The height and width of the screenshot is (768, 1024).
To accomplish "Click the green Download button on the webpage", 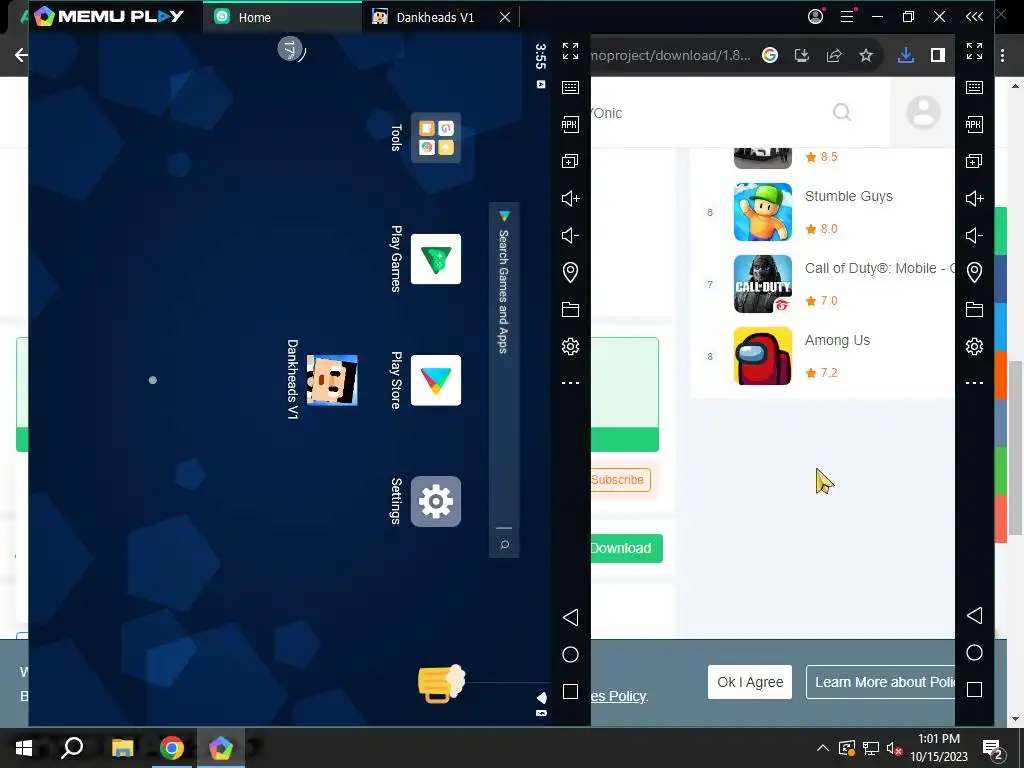I will point(626,549).
